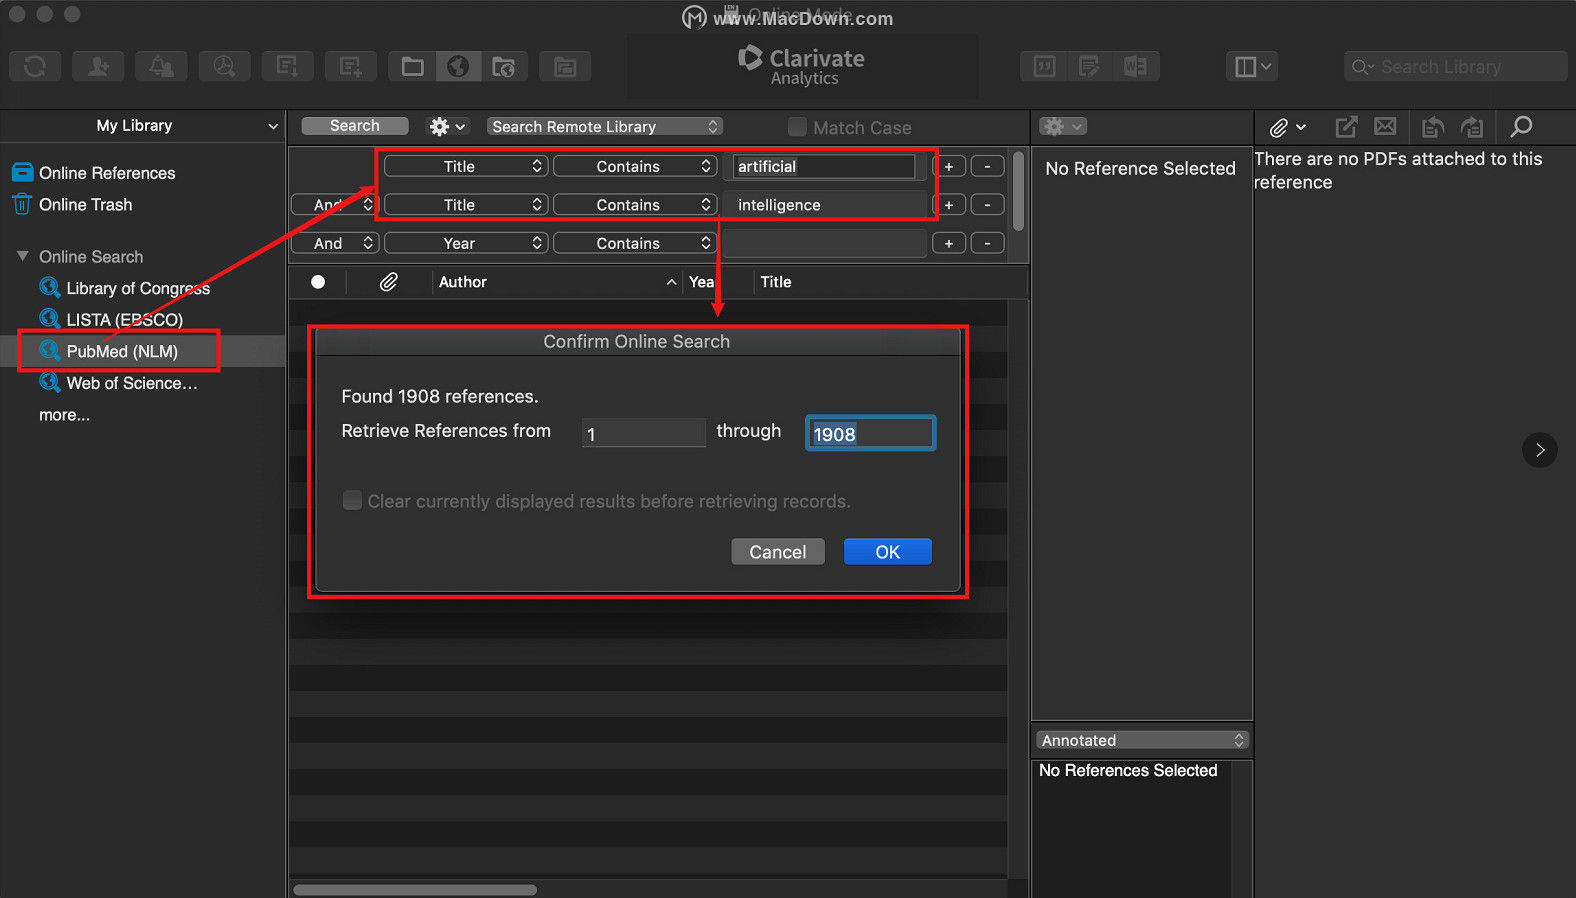Click OK in Confirm Online Search
Image resolution: width=1576 pixels, height=898 pixels.
tap(888, 552)
